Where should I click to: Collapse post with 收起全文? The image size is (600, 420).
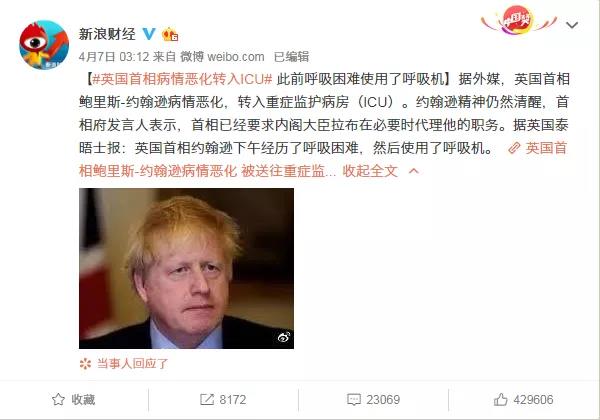point(370,171)
